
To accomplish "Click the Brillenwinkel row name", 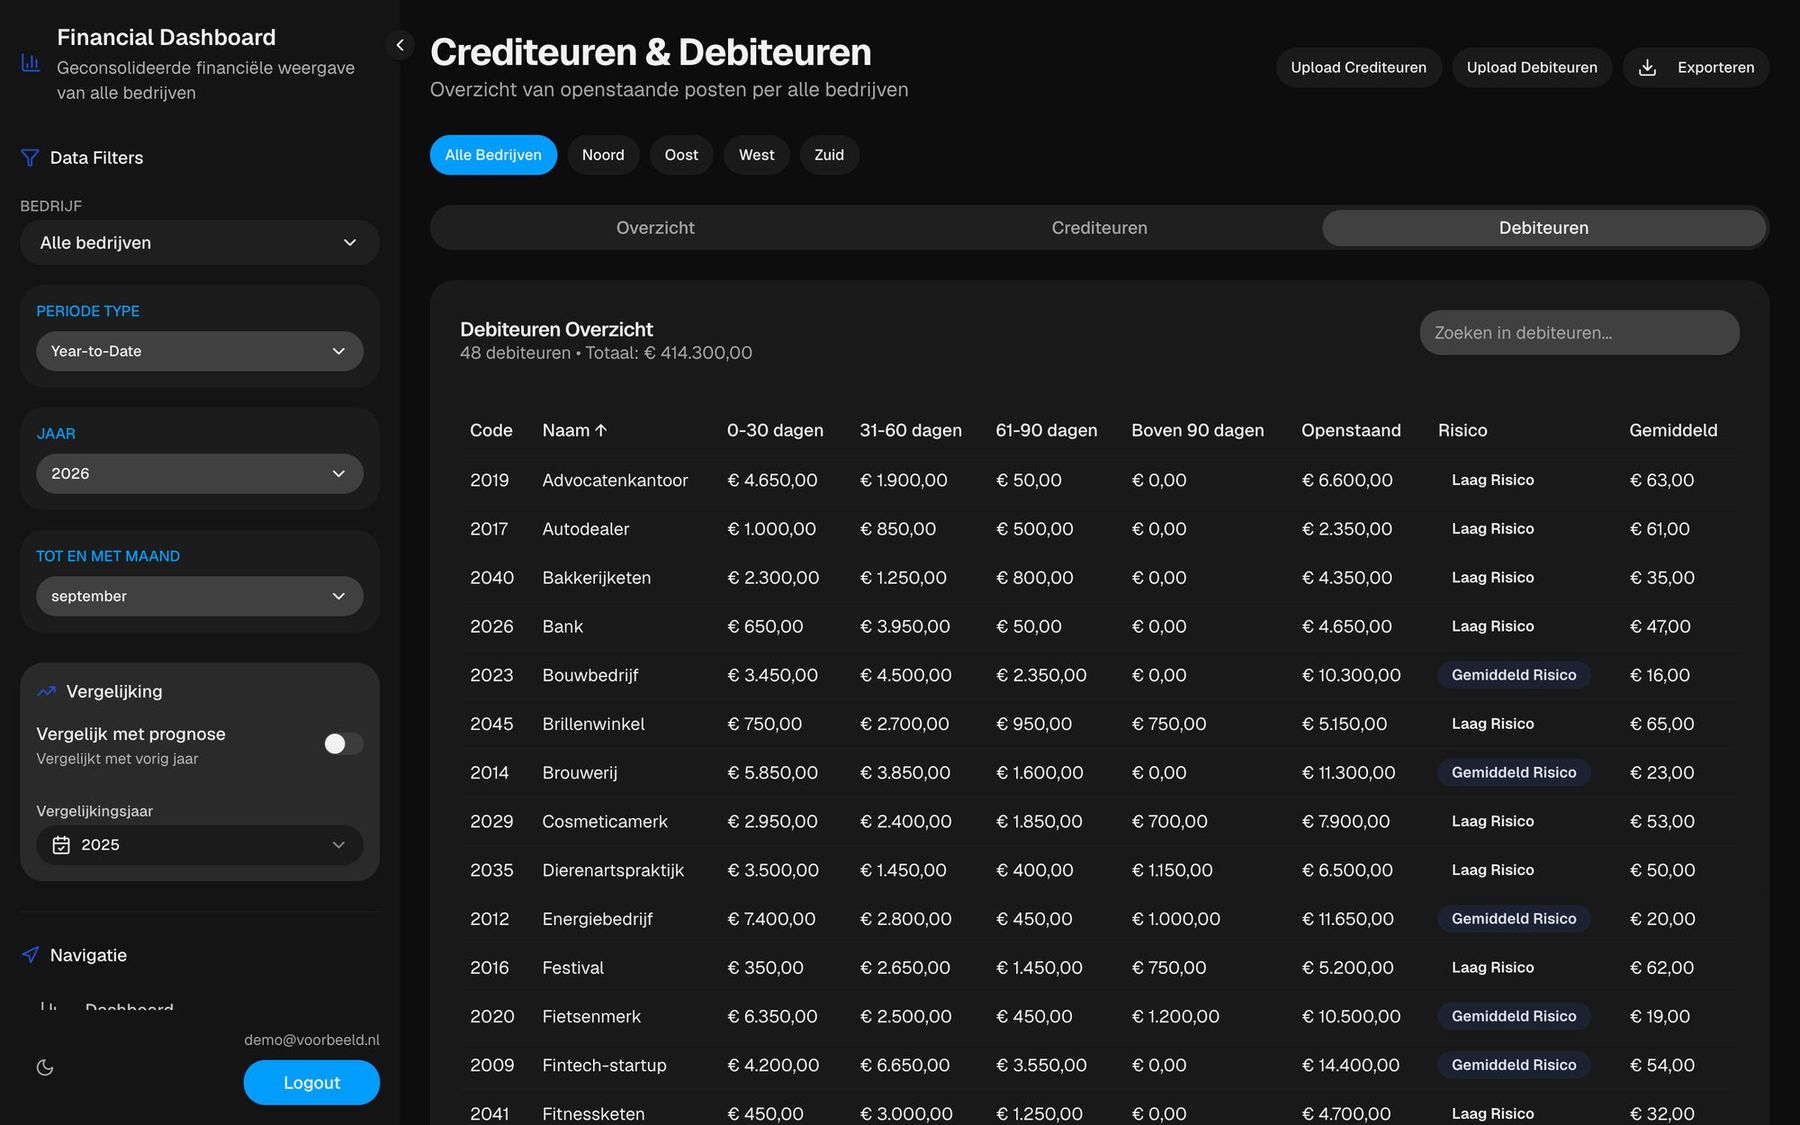I will 593,724.
